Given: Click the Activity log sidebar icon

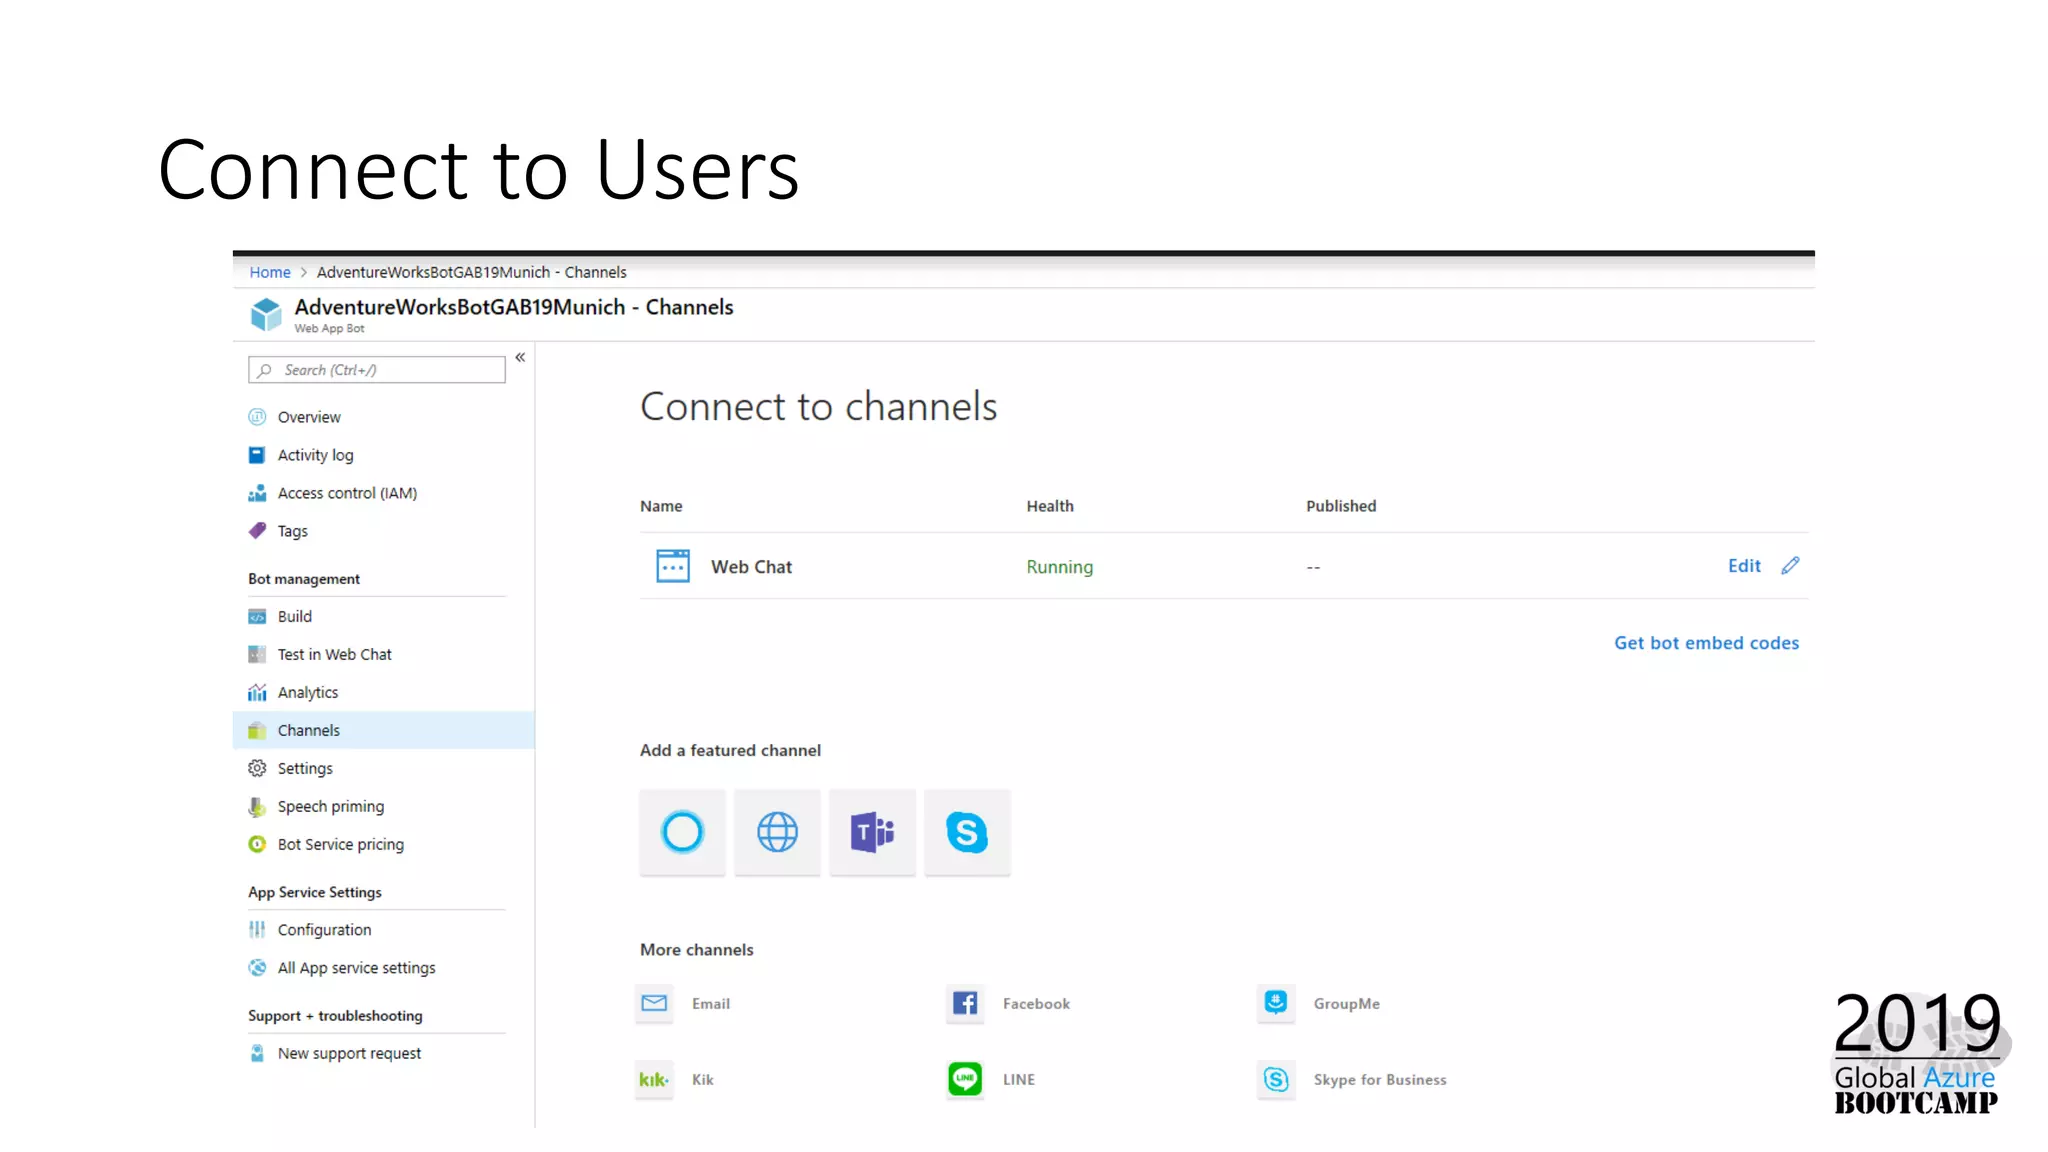Looking at the screenshot, I should (257, 455).
